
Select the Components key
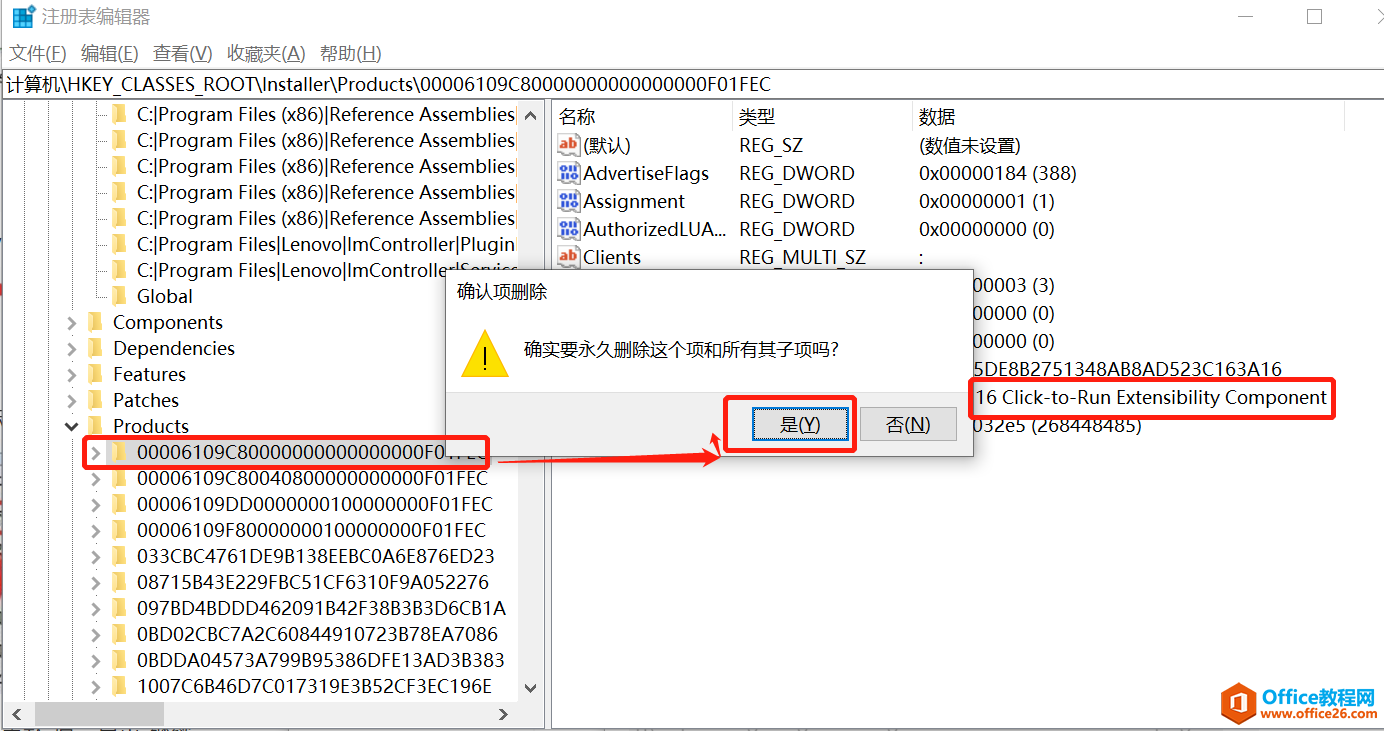click(x=168, y=323)
